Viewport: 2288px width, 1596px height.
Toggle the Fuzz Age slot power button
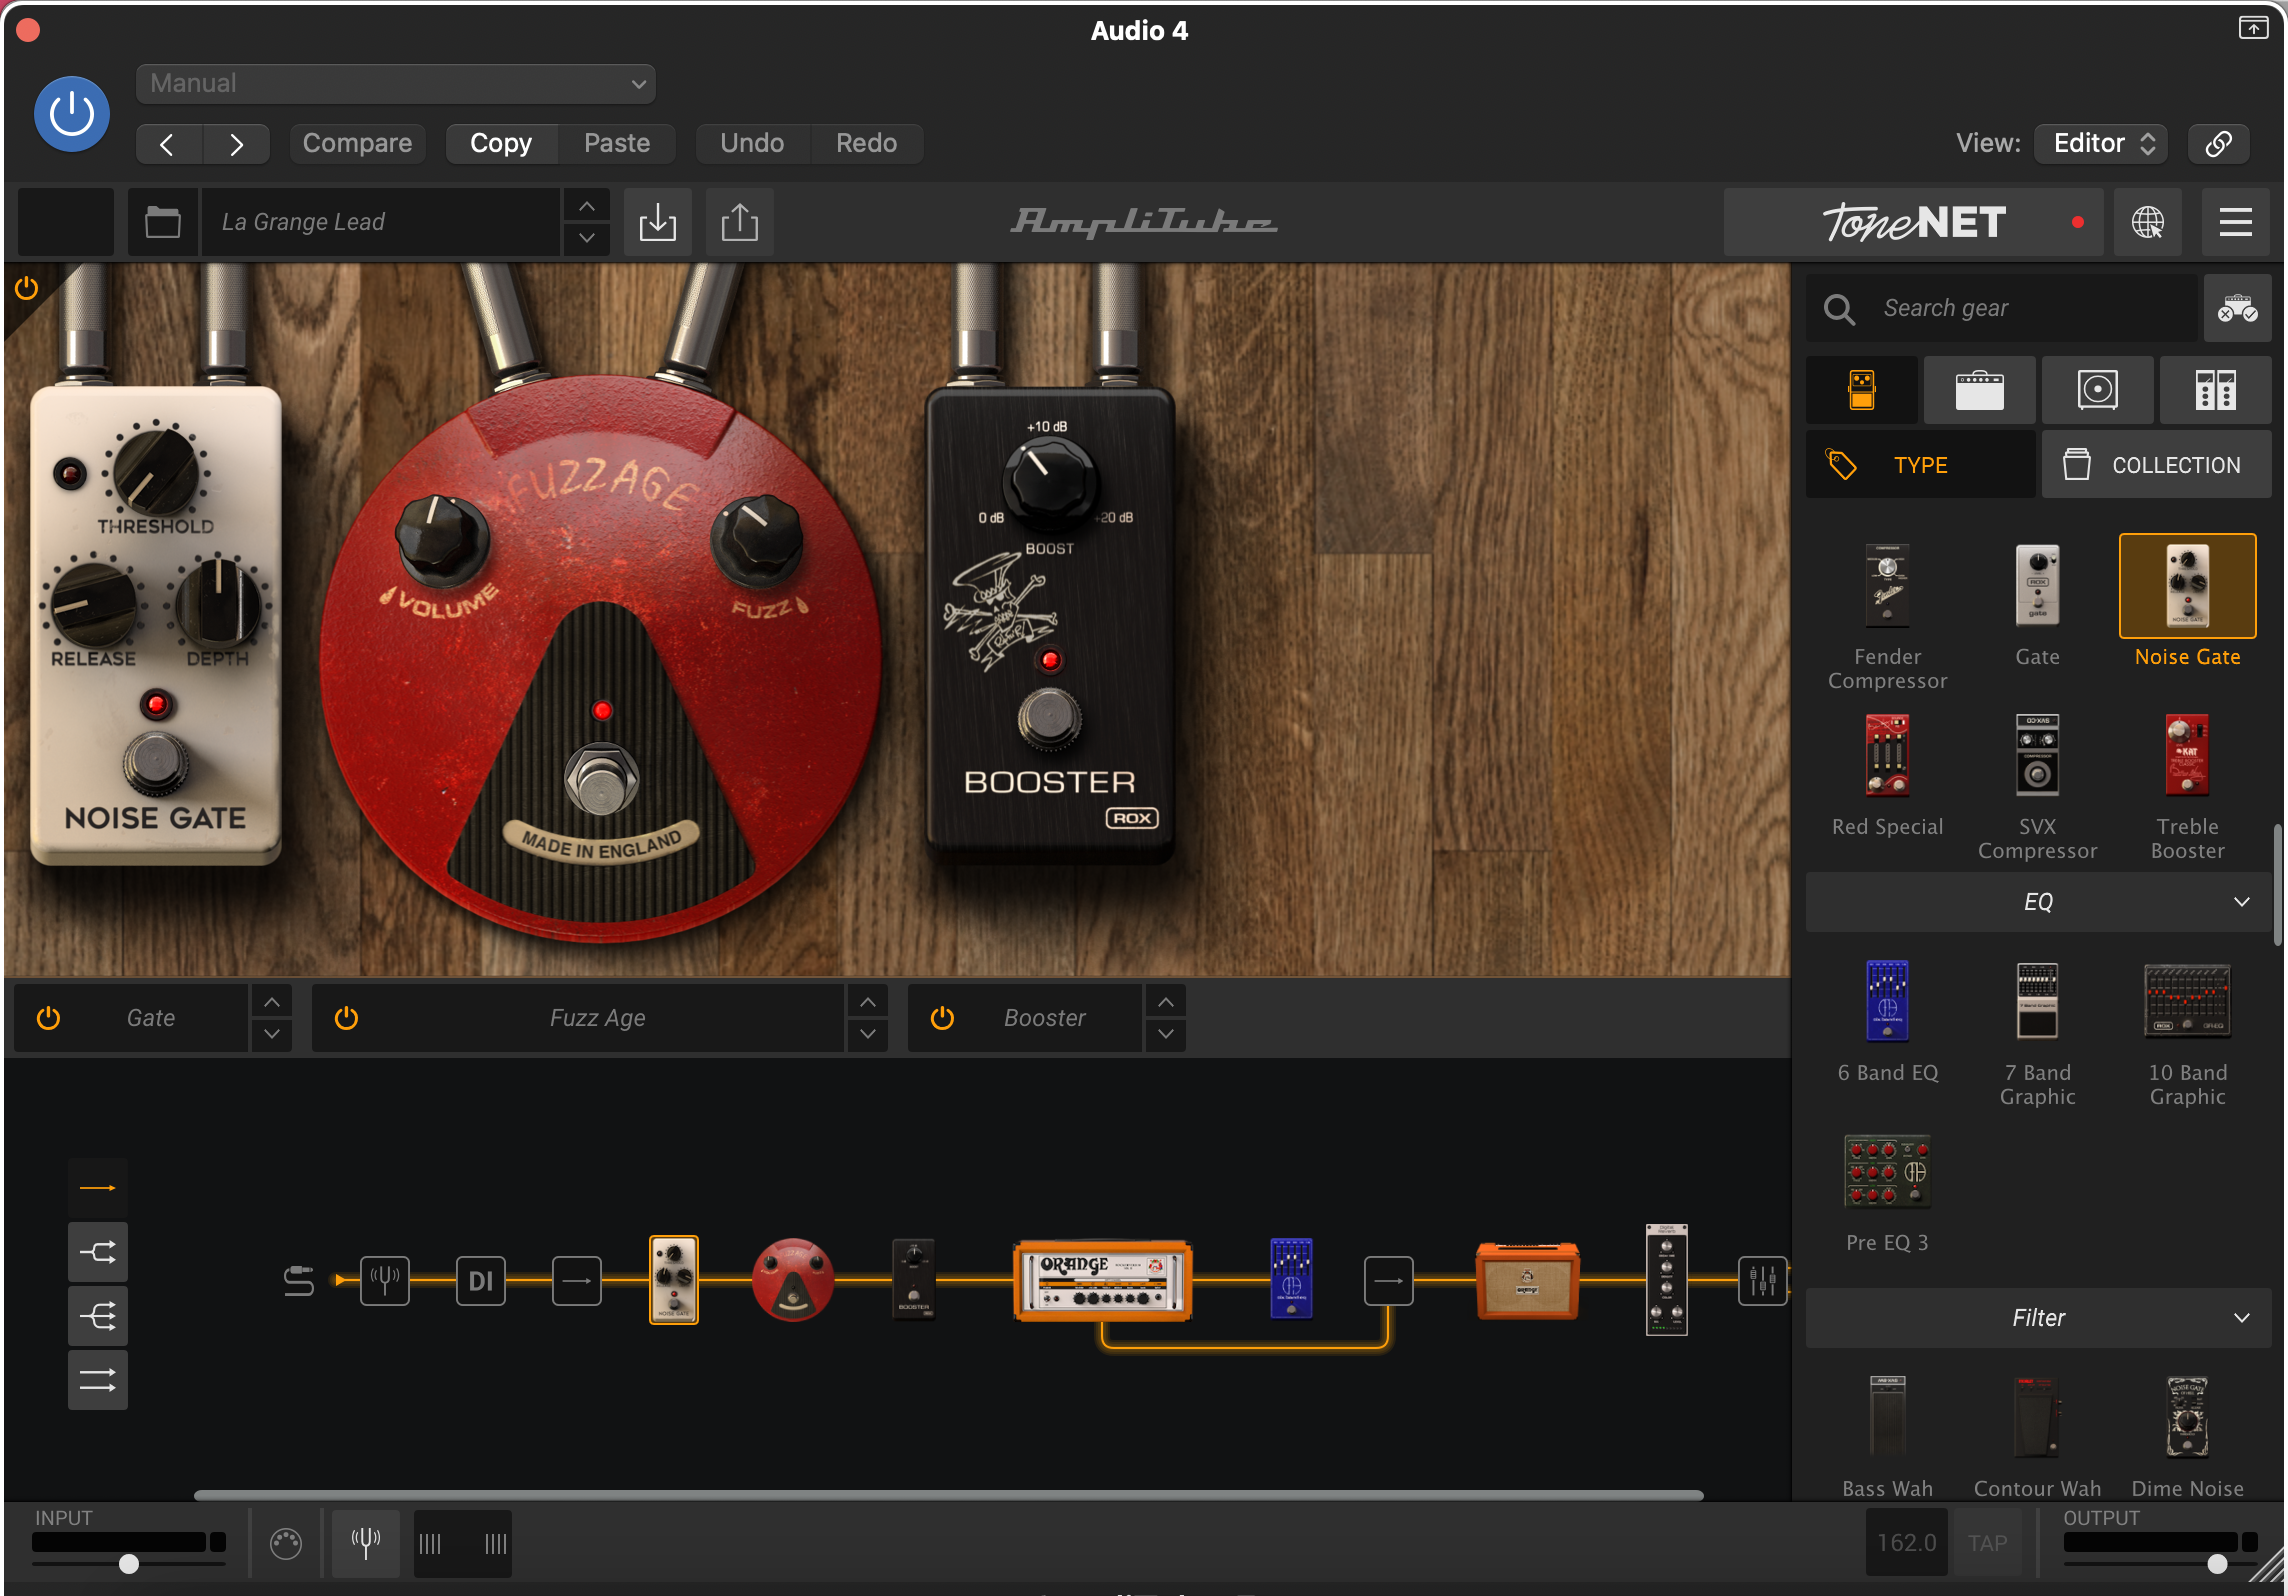346,1018
